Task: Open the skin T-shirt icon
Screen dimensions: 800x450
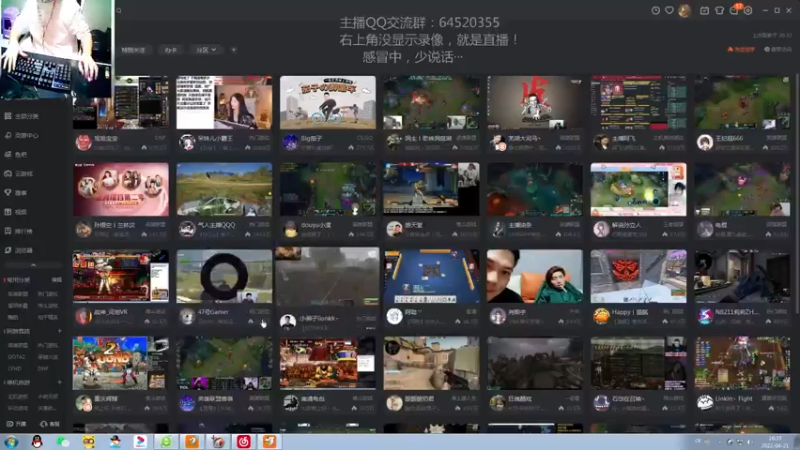Action: (719, 10)
